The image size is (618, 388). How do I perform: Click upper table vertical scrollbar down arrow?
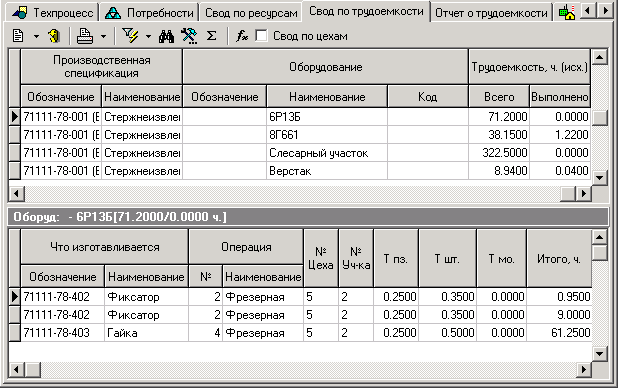[x=599, y=177]
